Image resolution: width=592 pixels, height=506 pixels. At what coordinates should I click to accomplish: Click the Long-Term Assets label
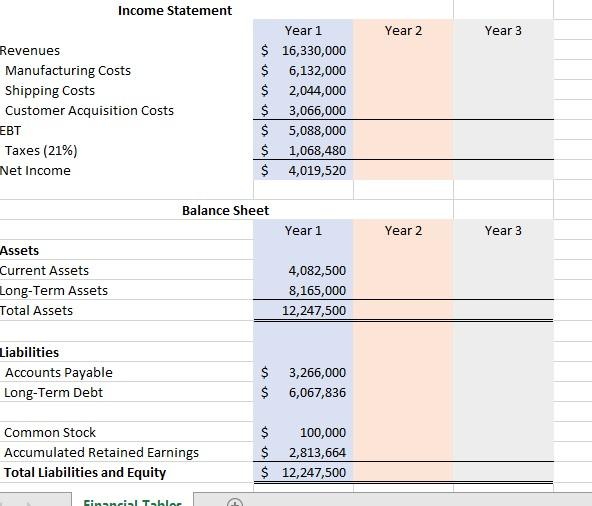(54, 291)
